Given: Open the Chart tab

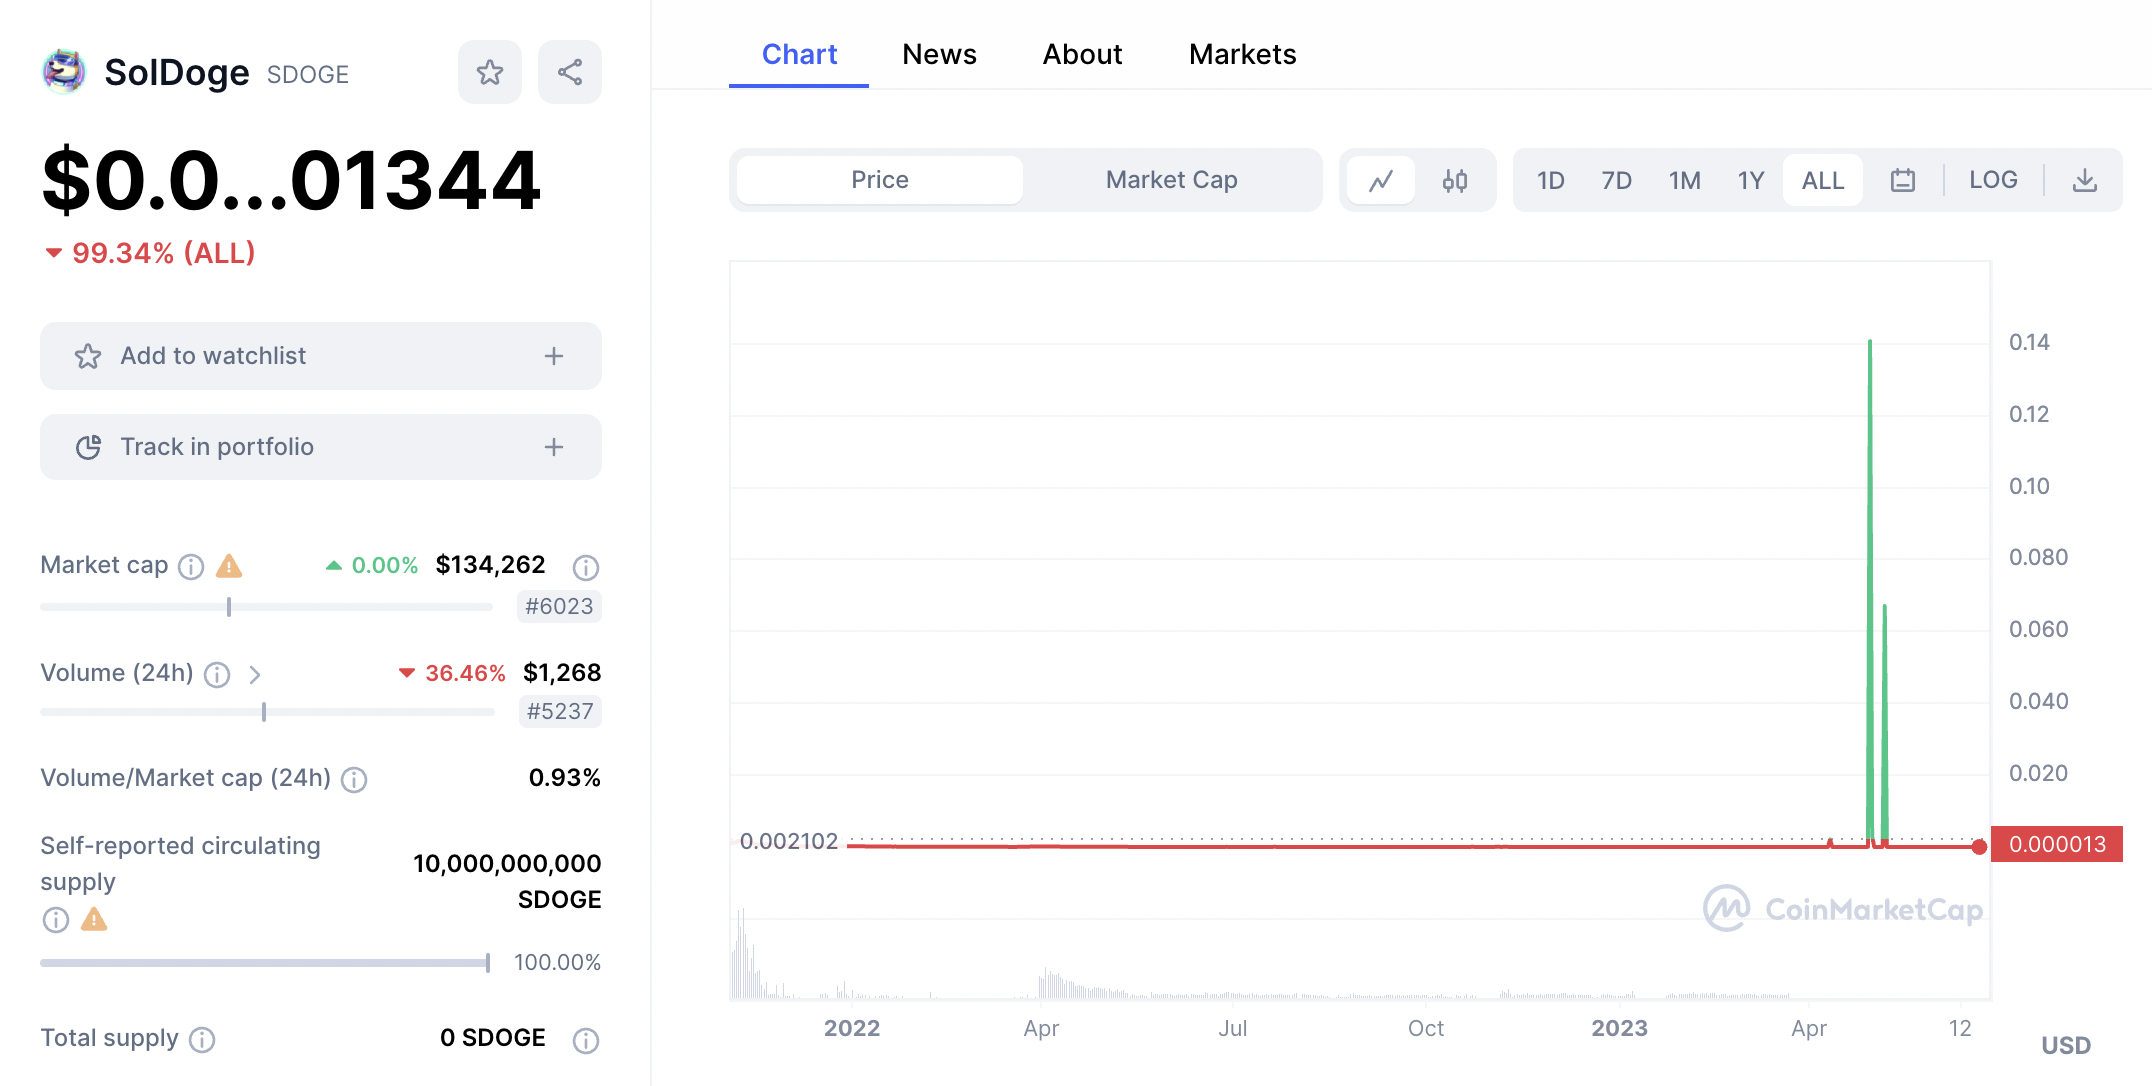Looking at the screenshot, I should 799,54.
